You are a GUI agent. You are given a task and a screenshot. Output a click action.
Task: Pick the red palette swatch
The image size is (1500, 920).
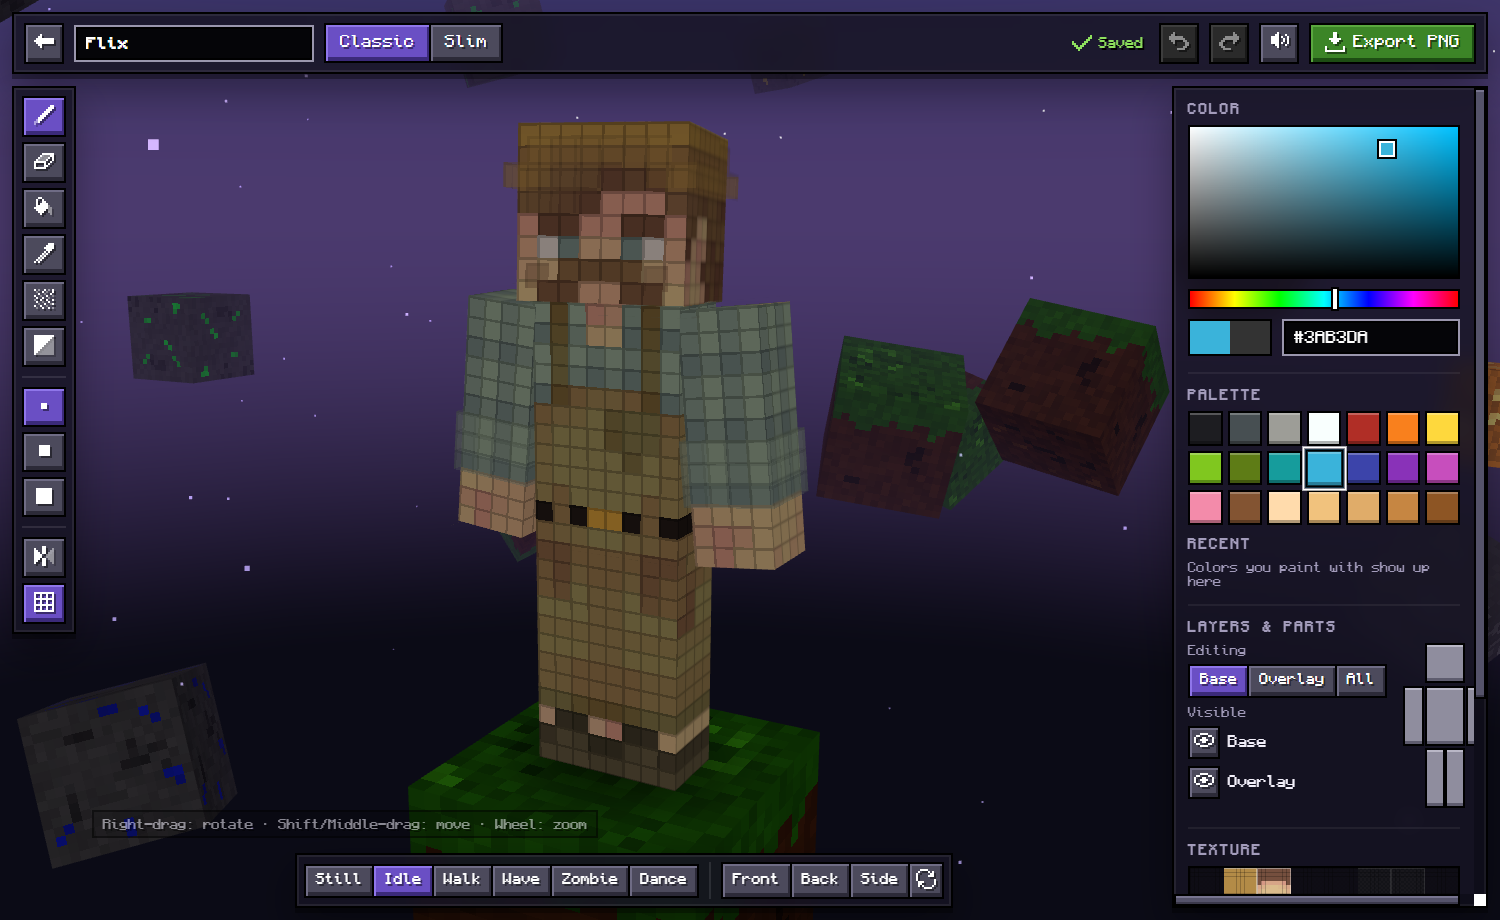pyautogui.click(x=1363, y=428)
